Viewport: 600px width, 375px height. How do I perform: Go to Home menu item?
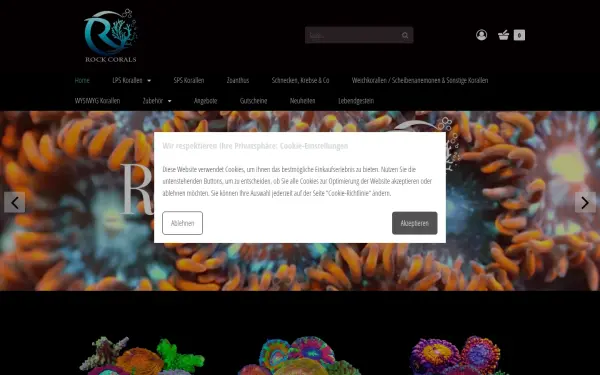pos(82,80)
